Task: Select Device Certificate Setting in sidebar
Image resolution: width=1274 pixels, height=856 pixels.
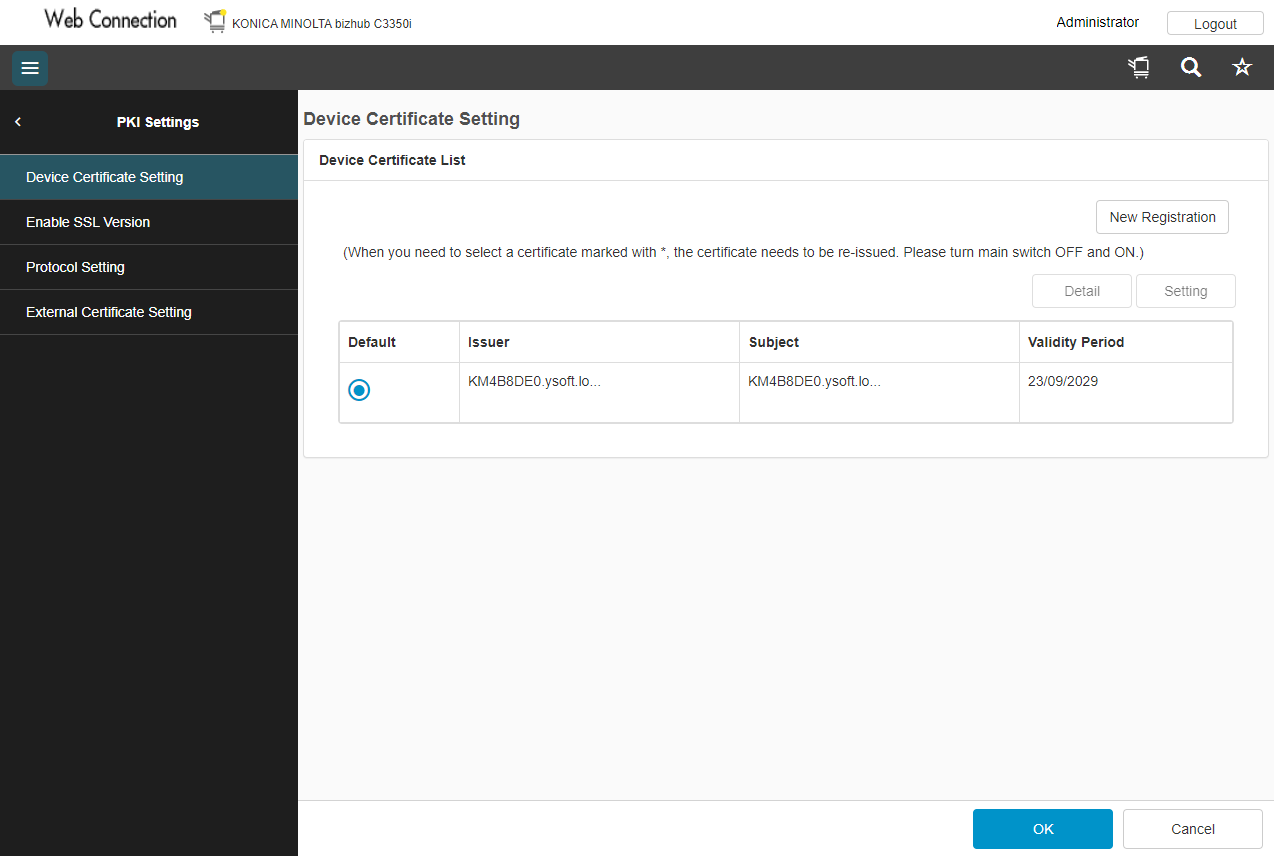Action: 105,176
